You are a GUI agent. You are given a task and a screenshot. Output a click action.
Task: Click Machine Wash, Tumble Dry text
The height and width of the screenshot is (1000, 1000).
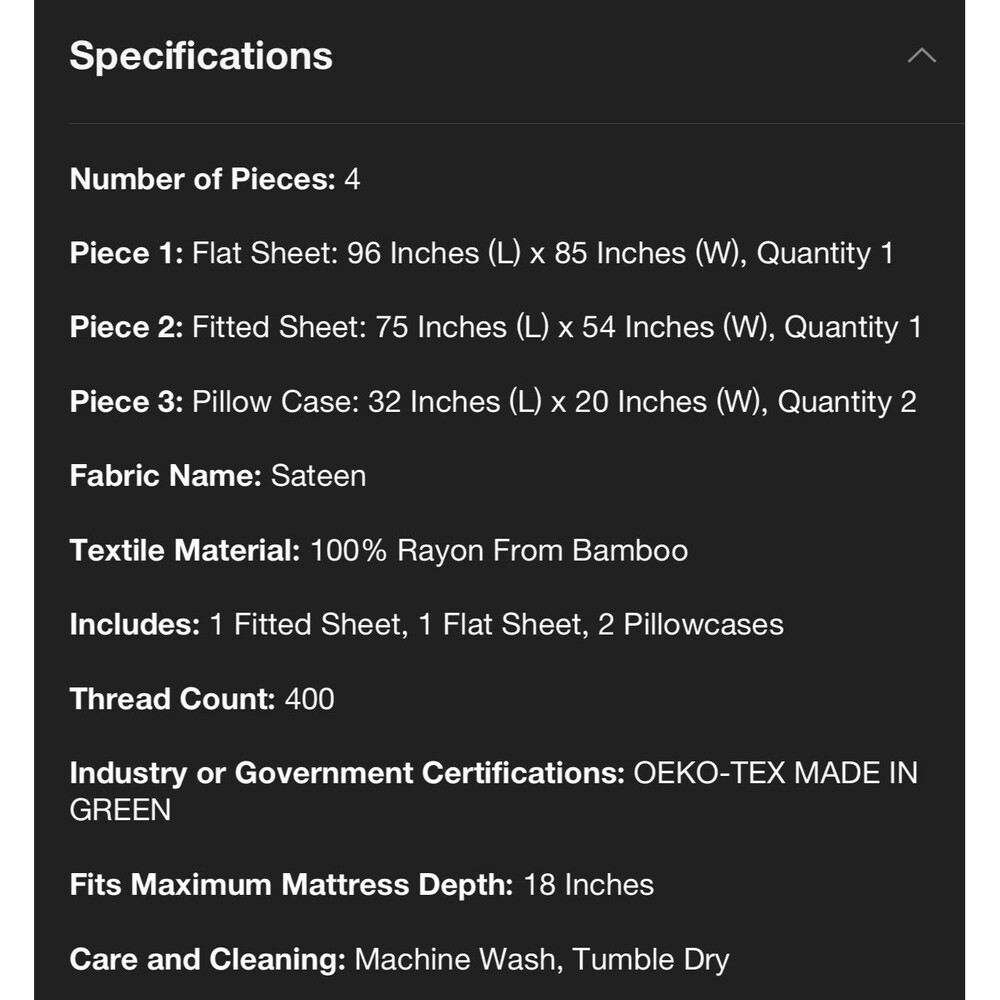coord(542,960)
